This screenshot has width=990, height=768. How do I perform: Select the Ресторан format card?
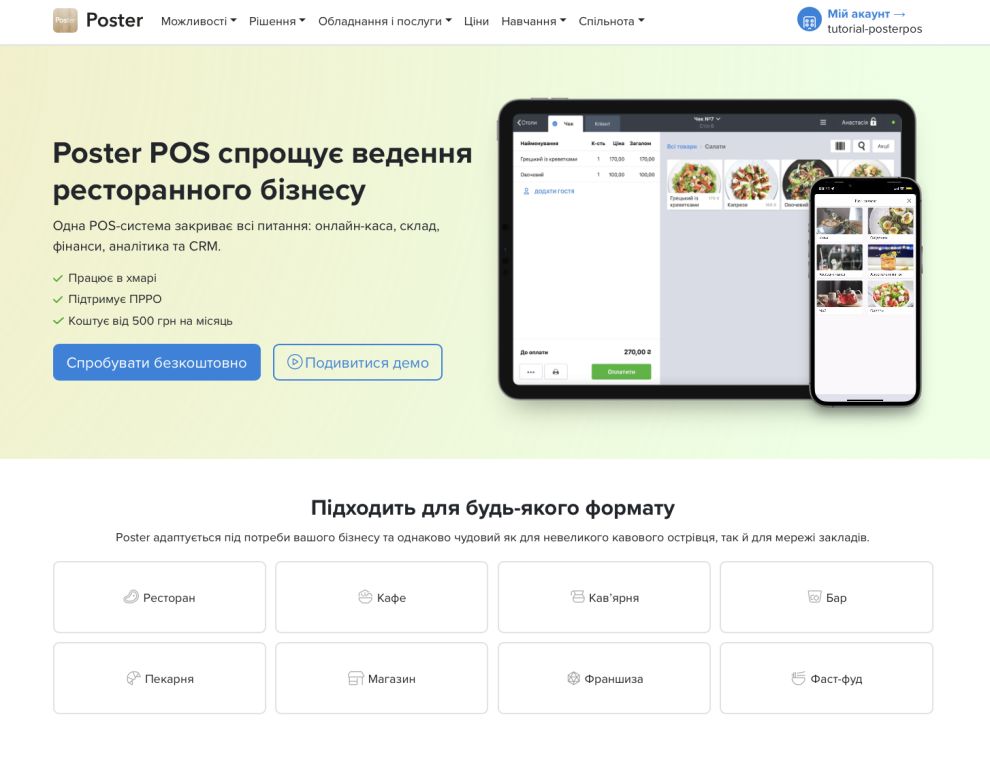pos(160,597)
